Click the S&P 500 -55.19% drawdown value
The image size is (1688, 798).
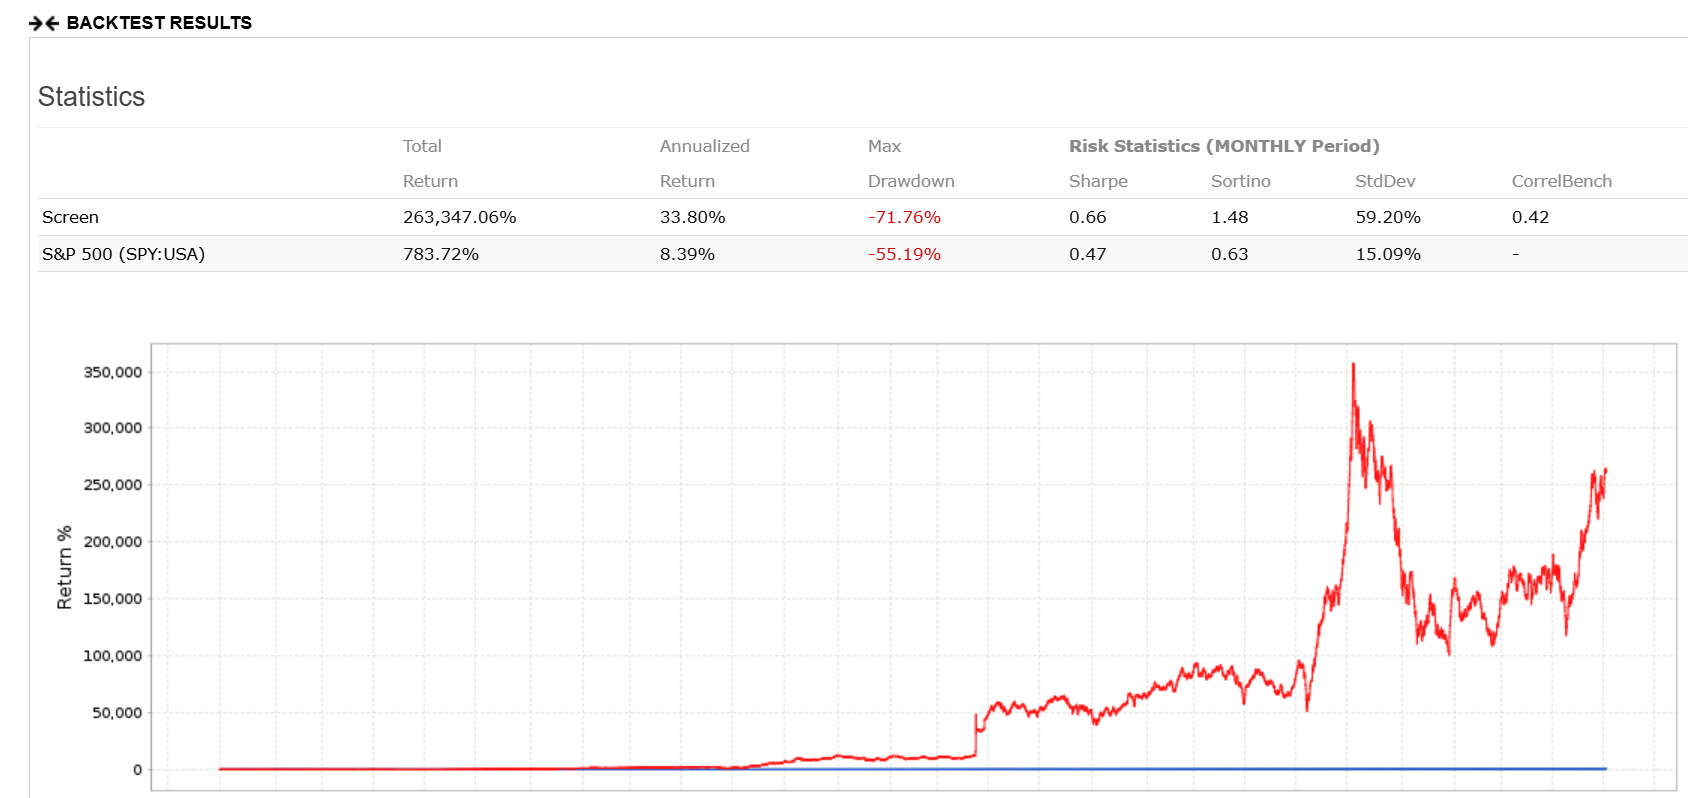(x=904, y=254)
